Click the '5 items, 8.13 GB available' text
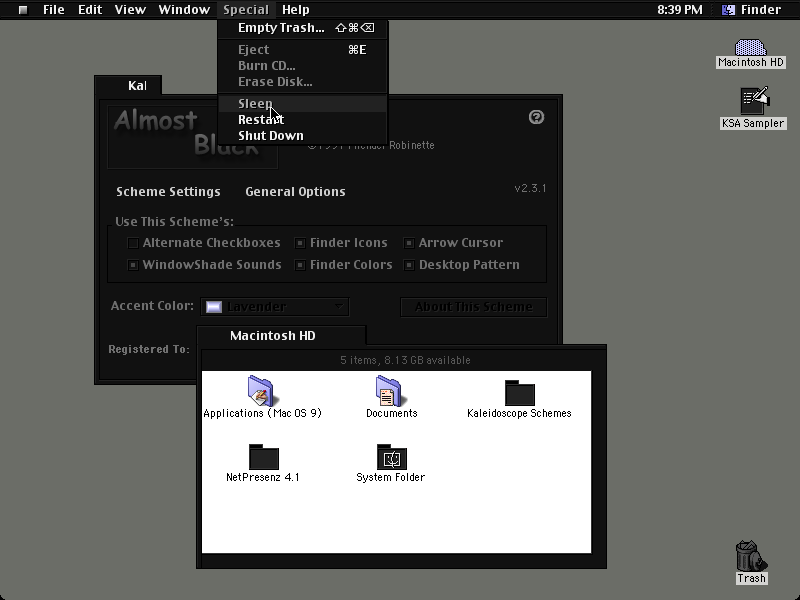Screen dimensions: 800x600 405,360
